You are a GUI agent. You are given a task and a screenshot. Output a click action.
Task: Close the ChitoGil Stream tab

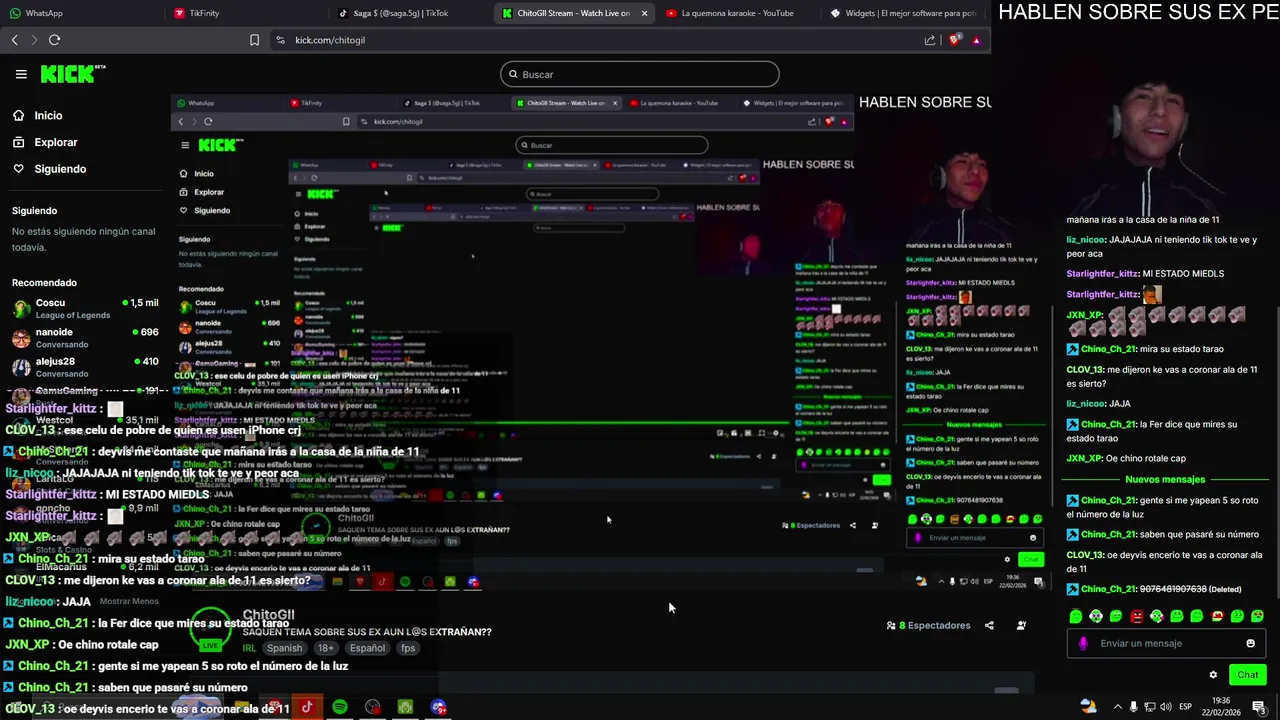(x=644, y=13)
